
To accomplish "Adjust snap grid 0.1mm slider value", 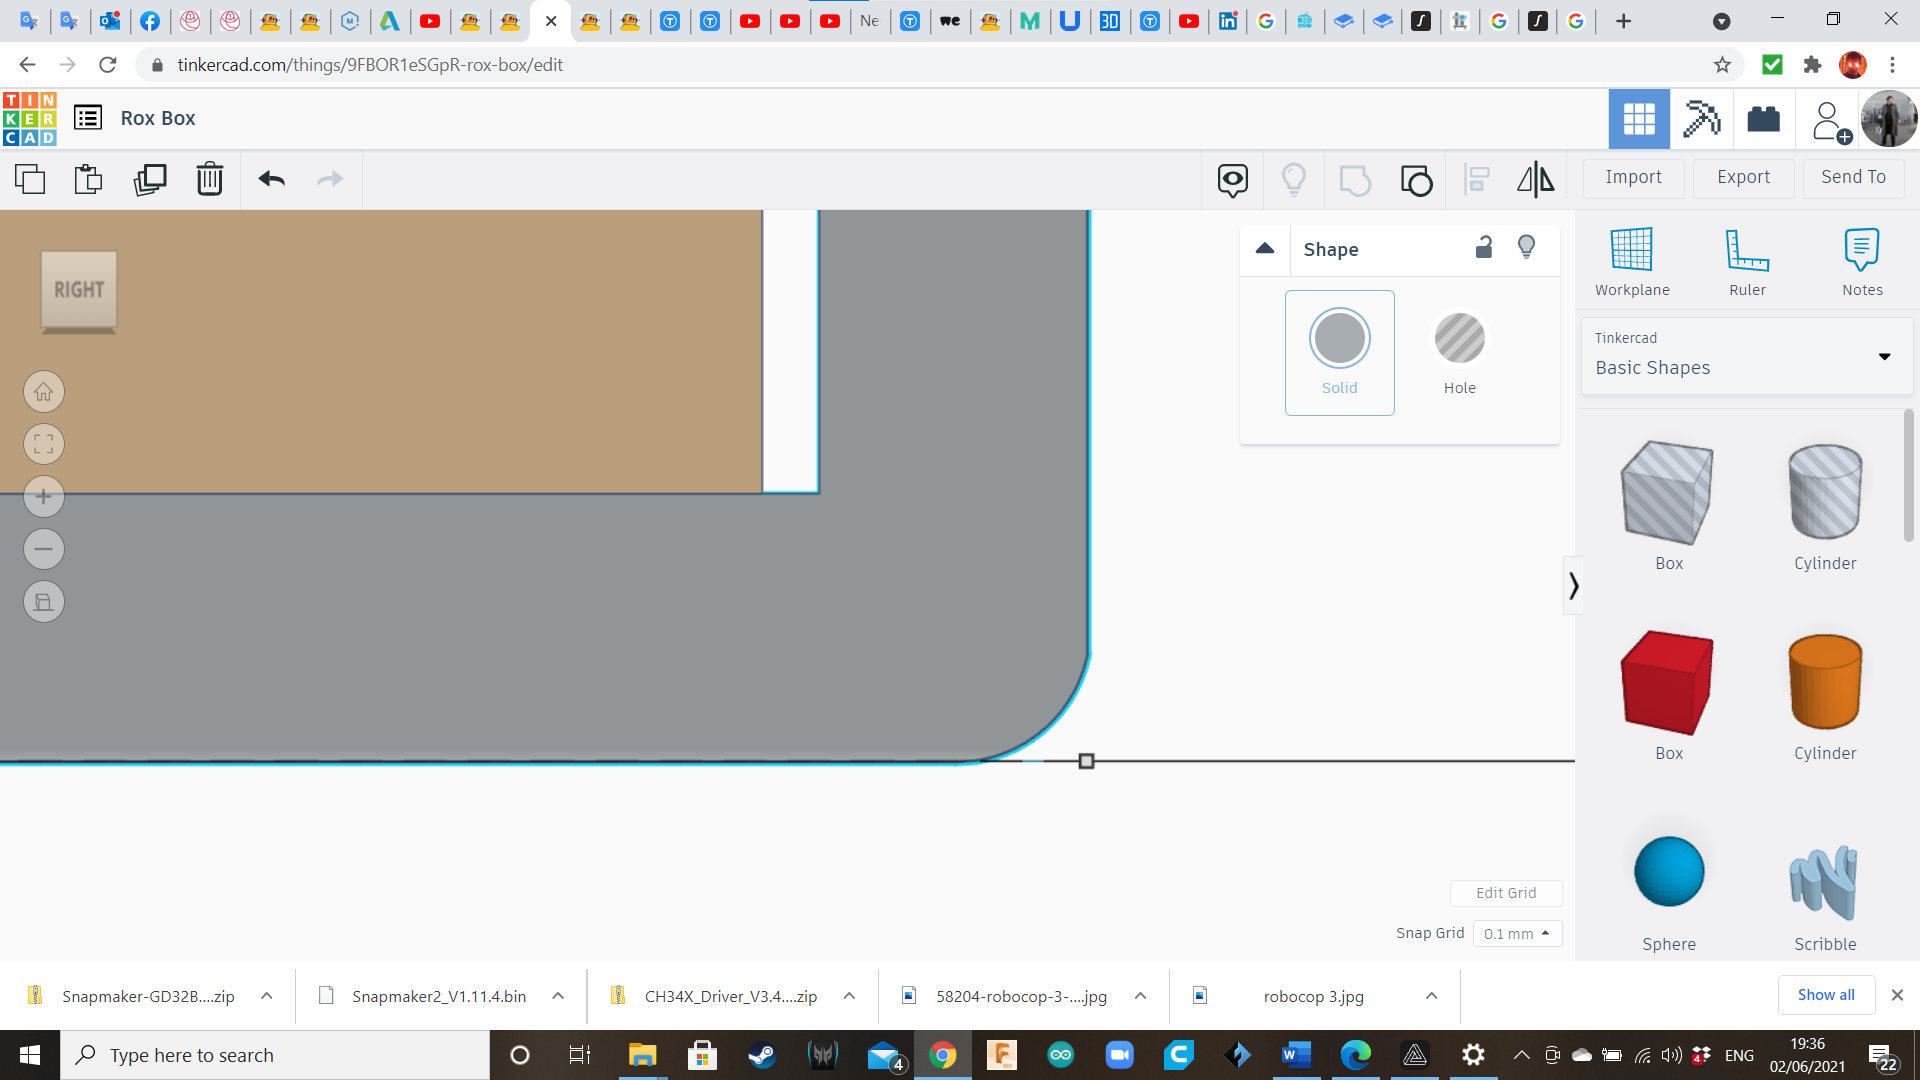I will pos(1515,934).
